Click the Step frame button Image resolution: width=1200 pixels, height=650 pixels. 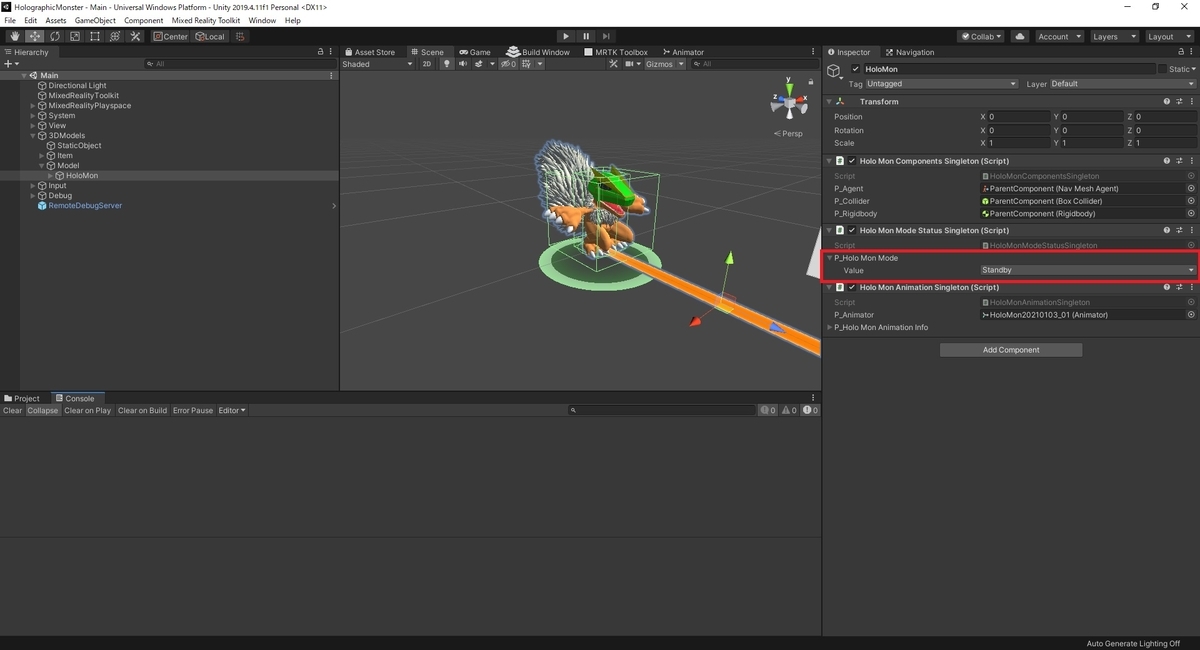coord(606,36)
